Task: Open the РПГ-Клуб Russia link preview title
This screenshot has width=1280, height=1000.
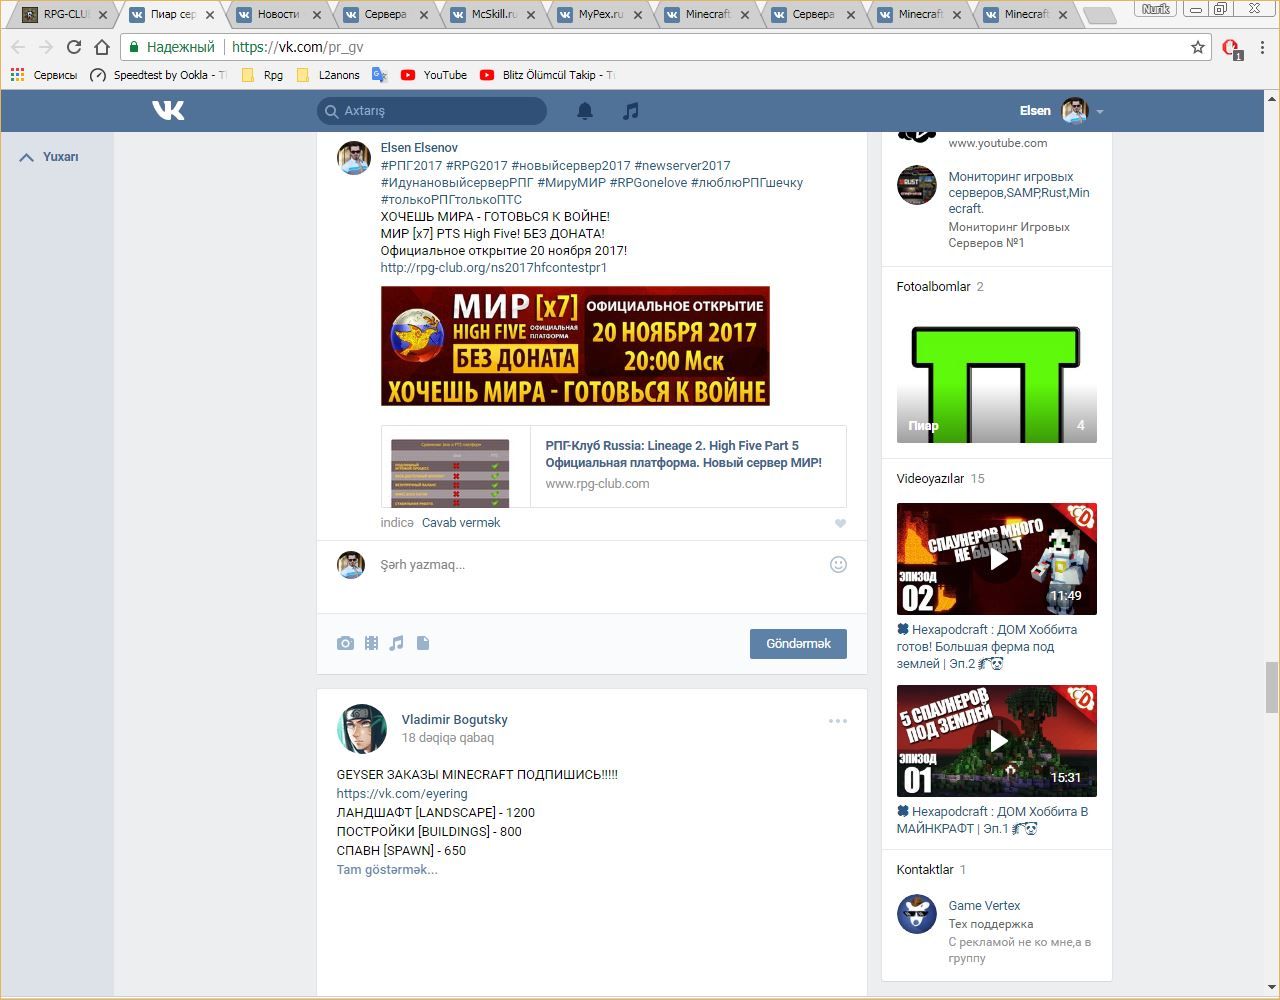Action: pyautogui.click(x=684, y=454)
